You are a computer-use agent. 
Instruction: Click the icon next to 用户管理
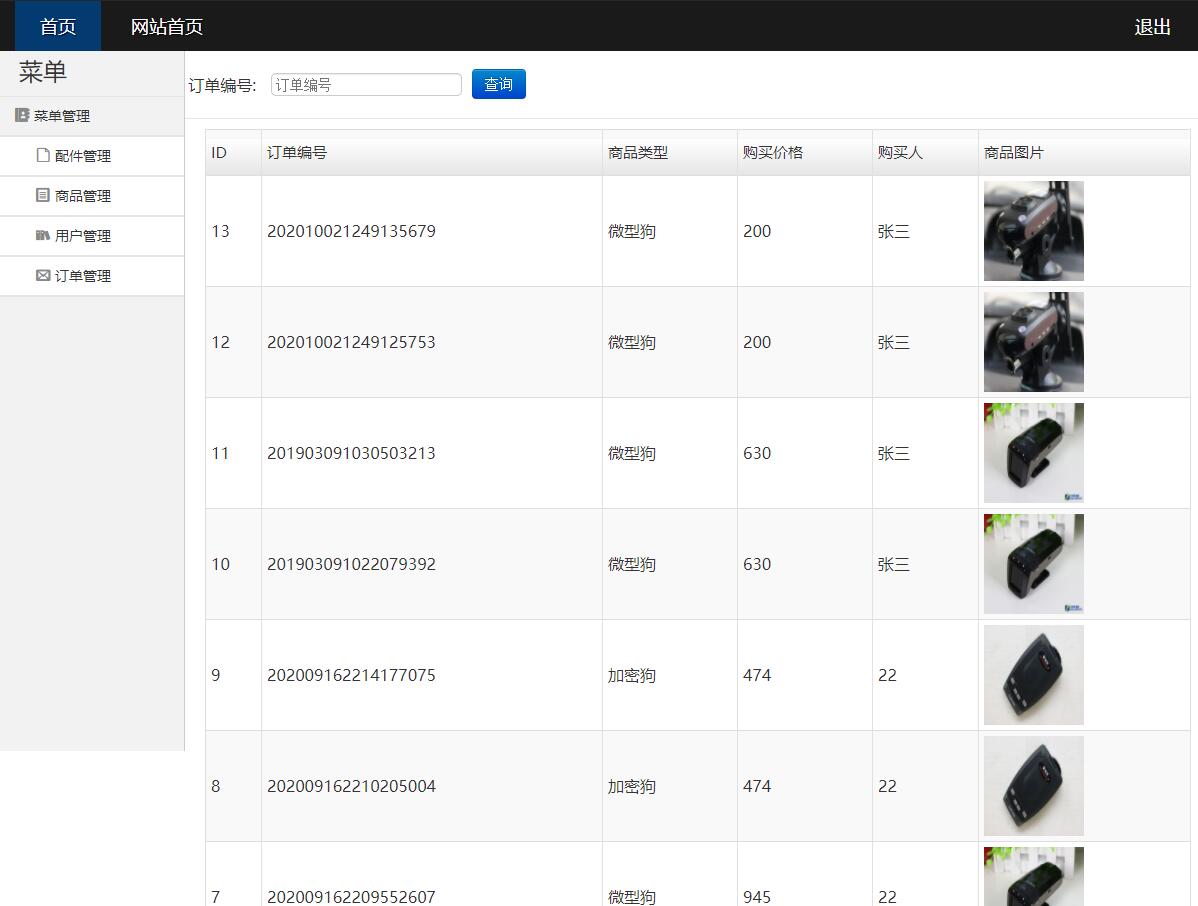43,236
